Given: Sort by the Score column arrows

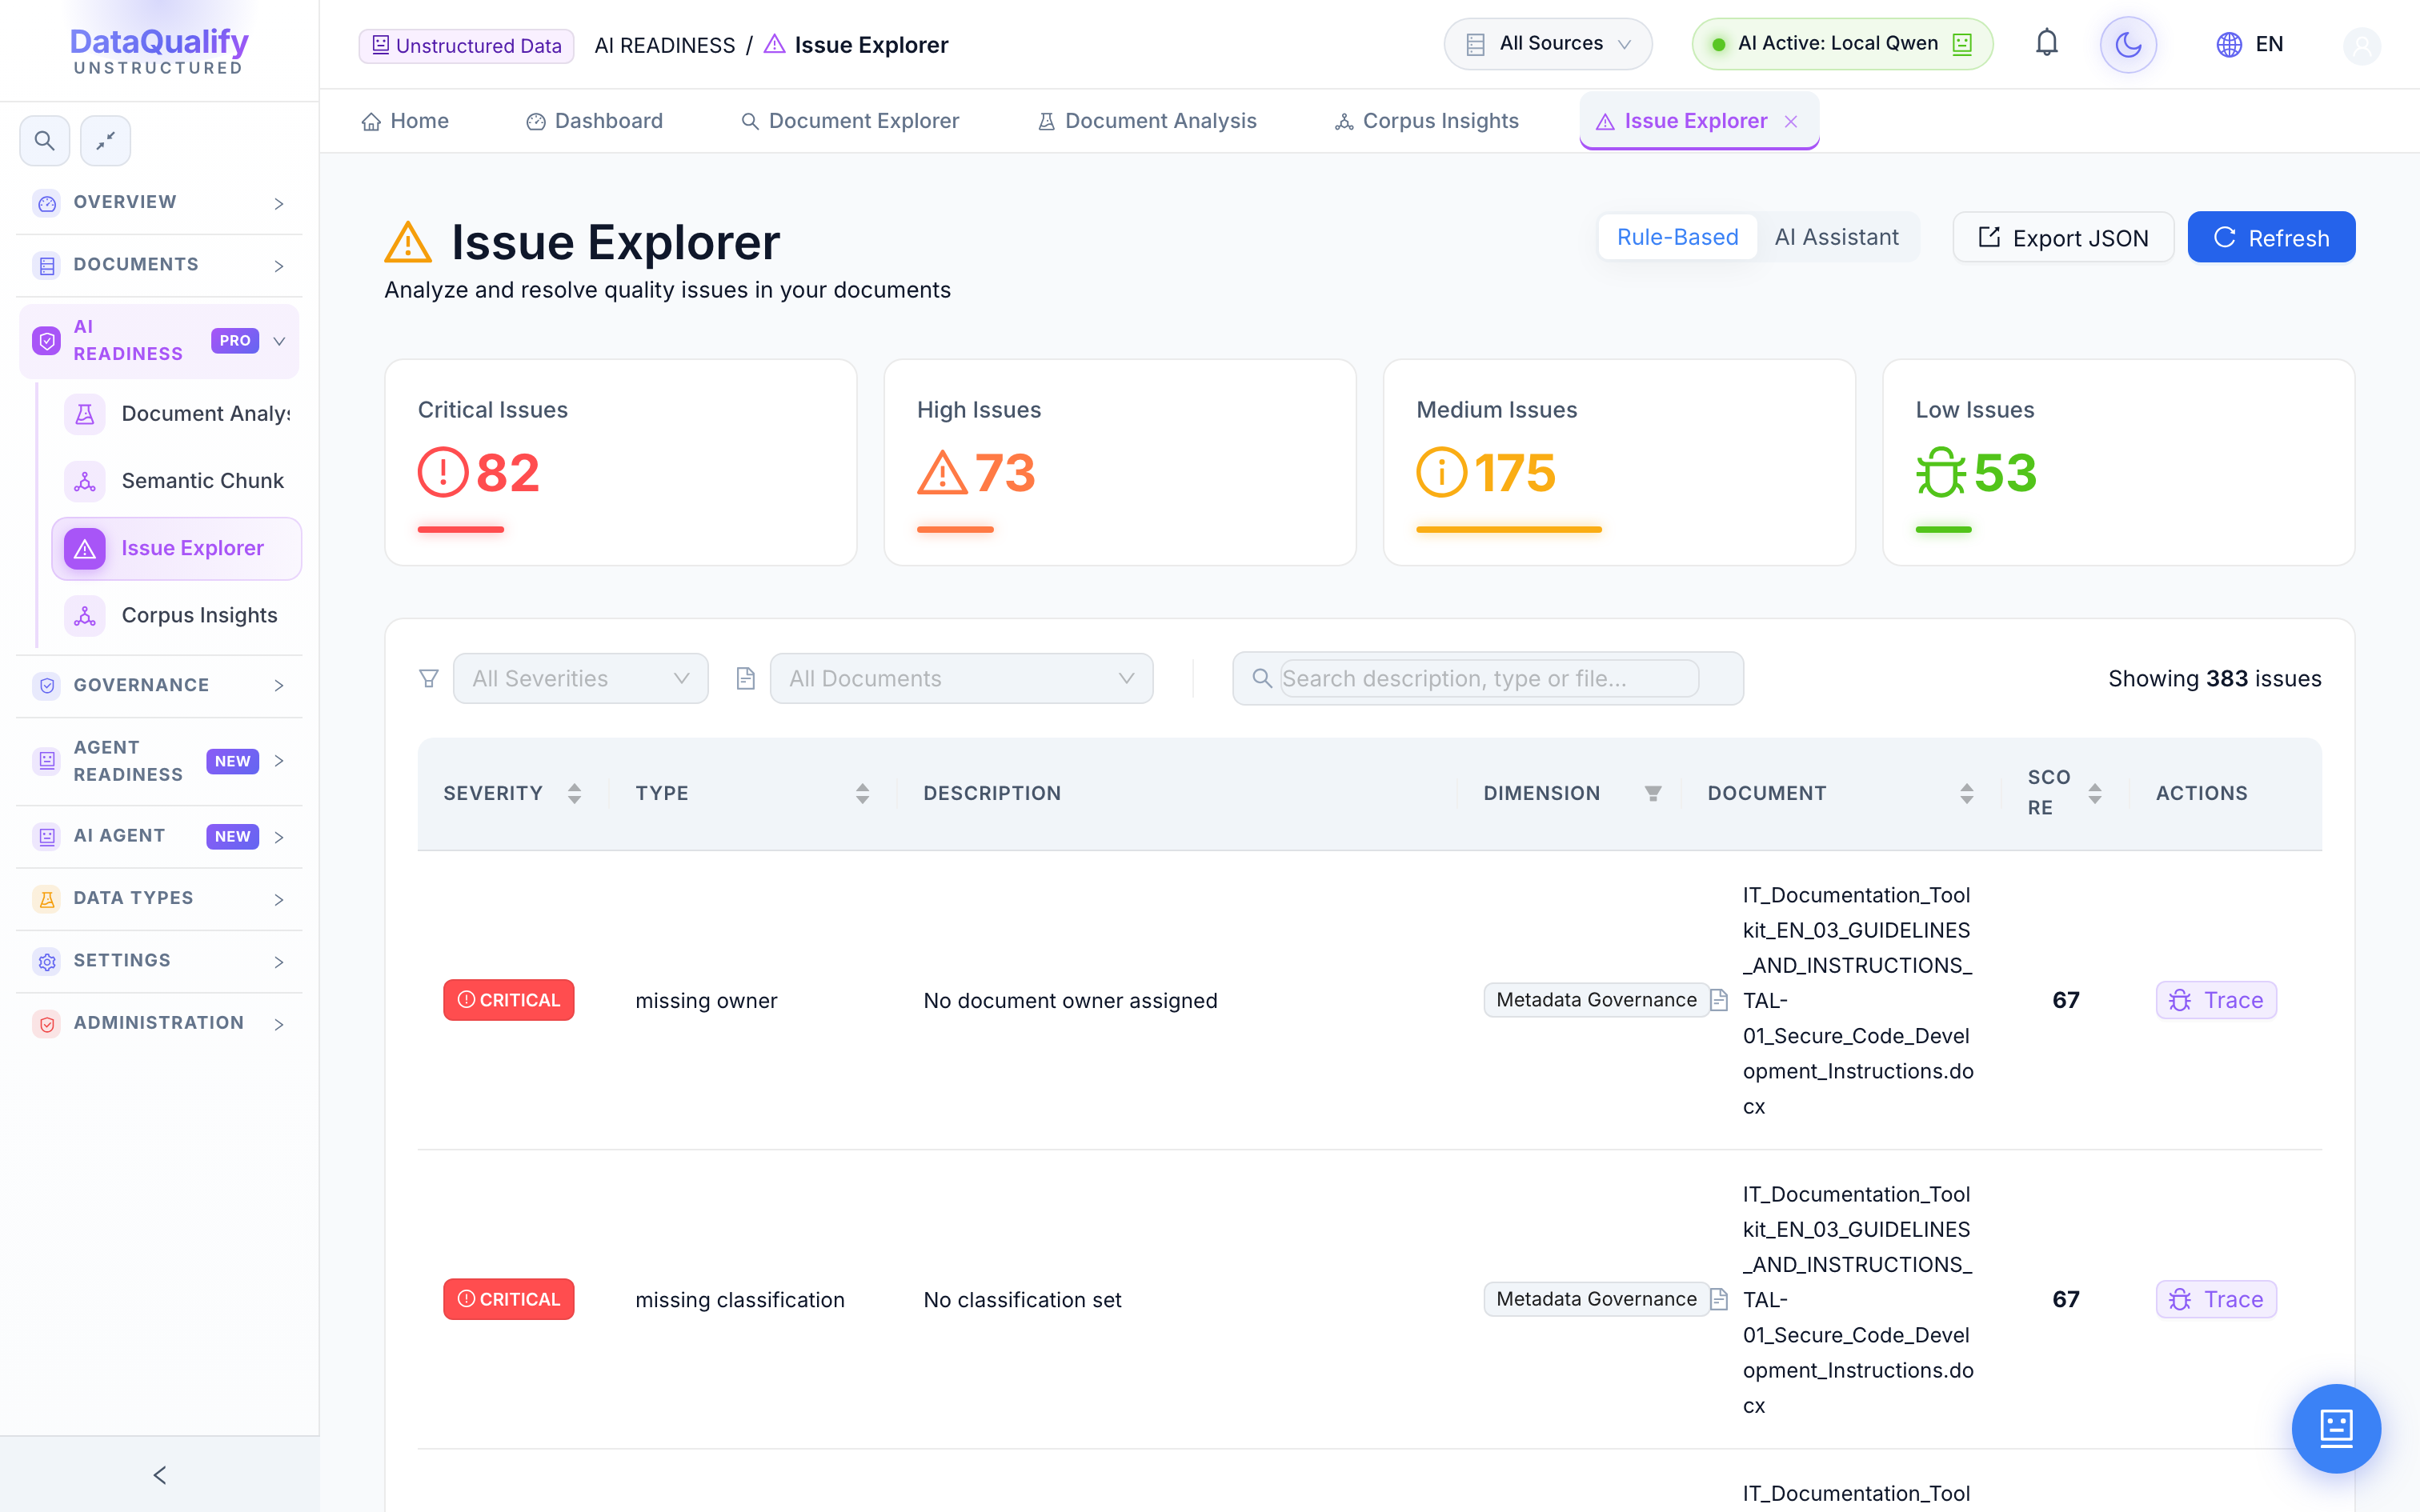Looking at the screenshot, I should tap(2094, 793).
